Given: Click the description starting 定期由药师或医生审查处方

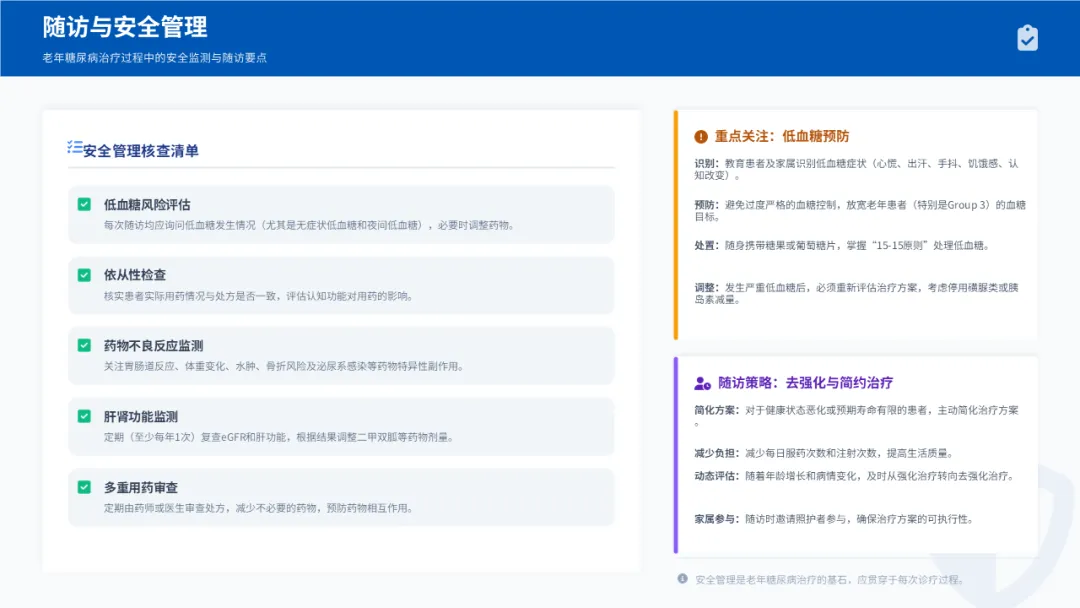Looking at the screenshot, I should coord(259,508).
